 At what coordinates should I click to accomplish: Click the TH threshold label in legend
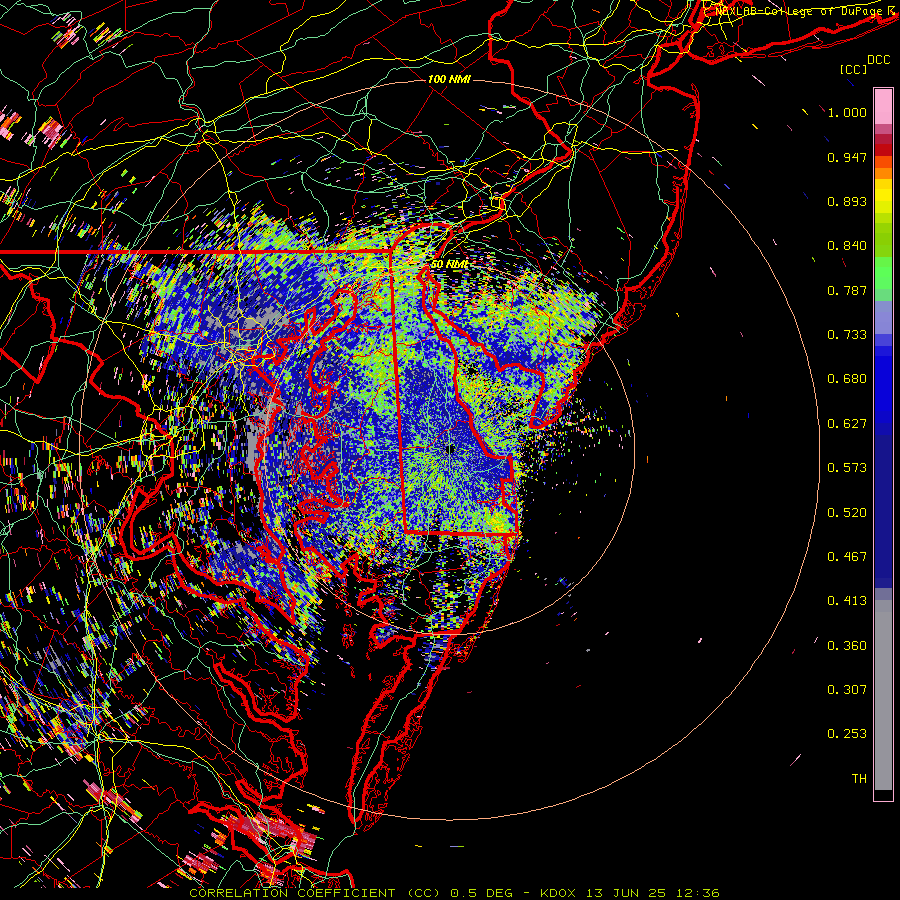[x=859, y=779]
